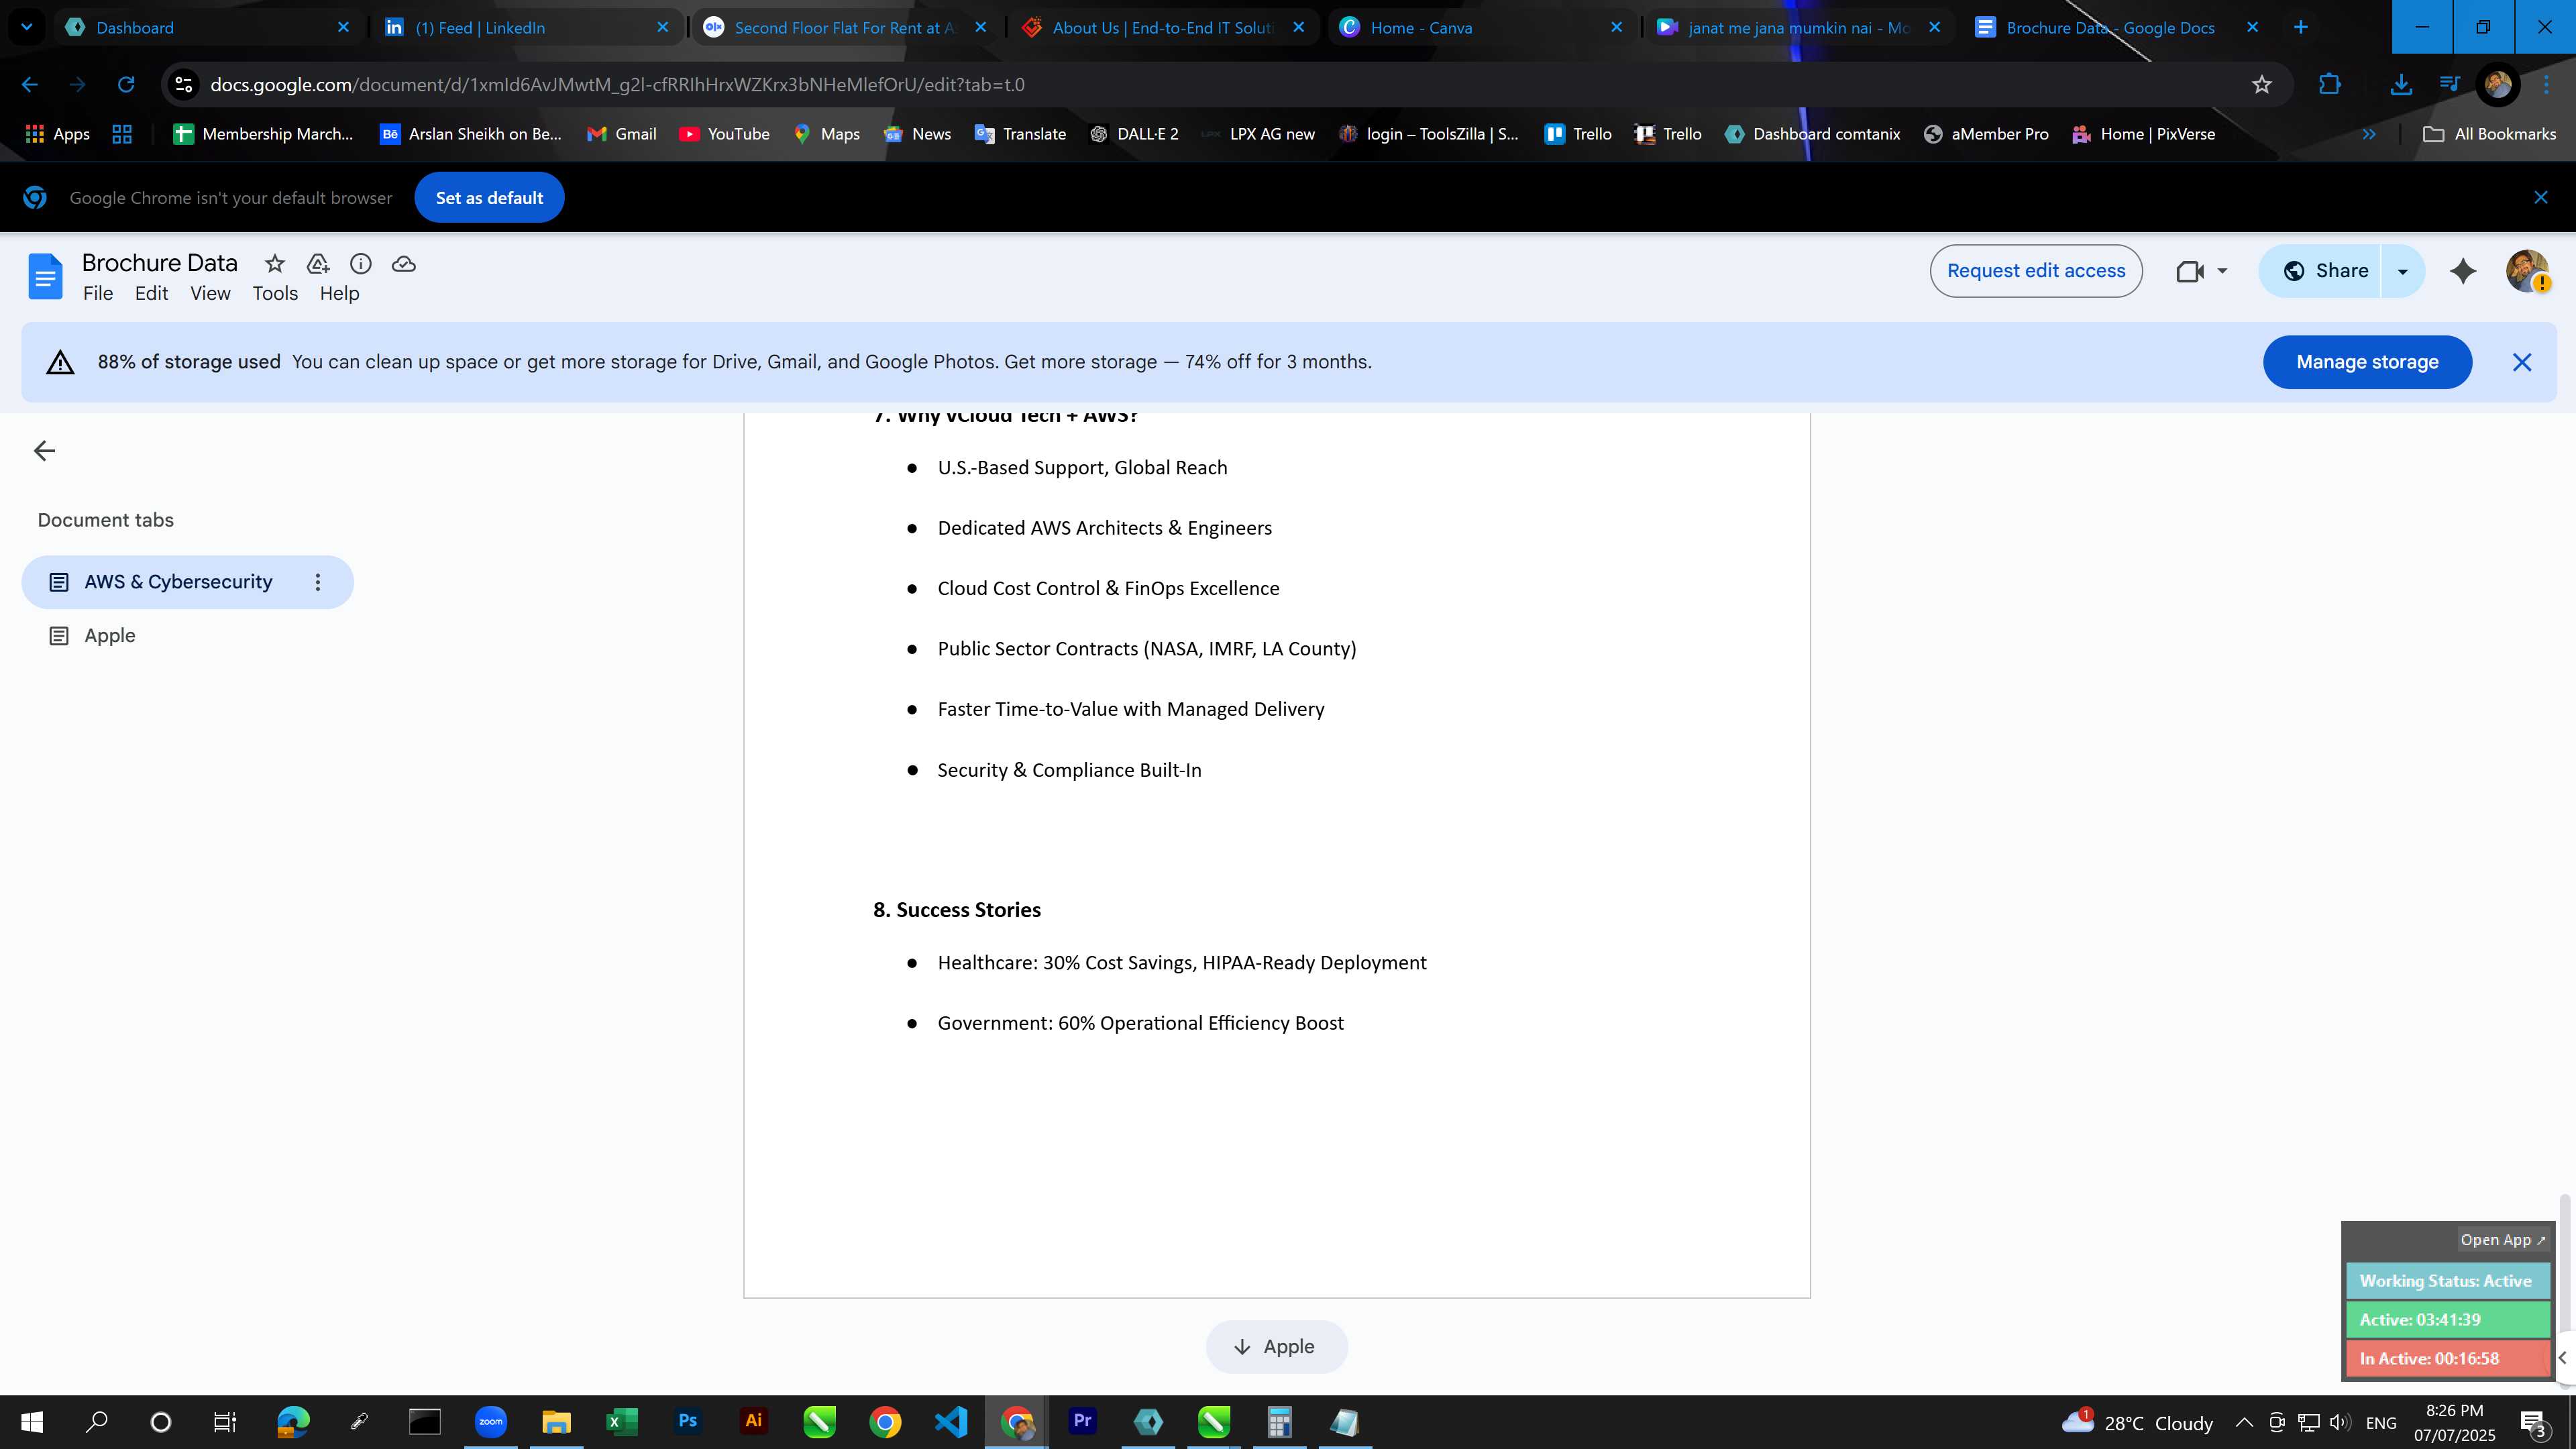Screen dimensions: 2576x1449
Task: Open Zoom from the taskbar
Action: 491,1421
